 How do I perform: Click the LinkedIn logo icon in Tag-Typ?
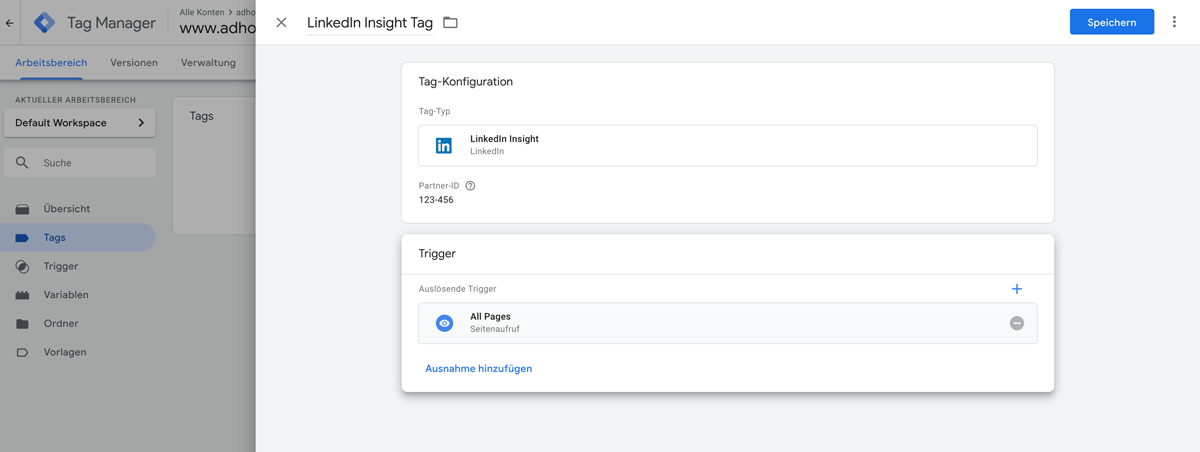click(x=444, y=145)
